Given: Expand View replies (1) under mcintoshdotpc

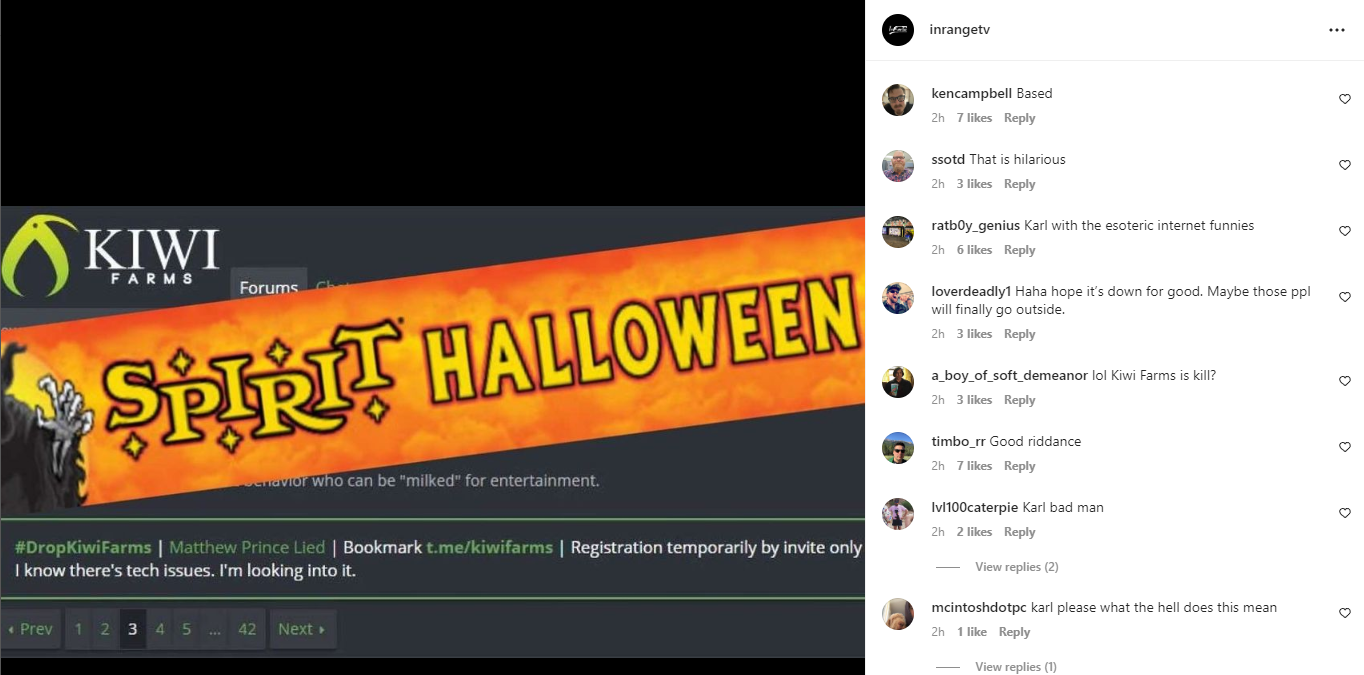Looking at the screenshot, I should (1015, 667).
